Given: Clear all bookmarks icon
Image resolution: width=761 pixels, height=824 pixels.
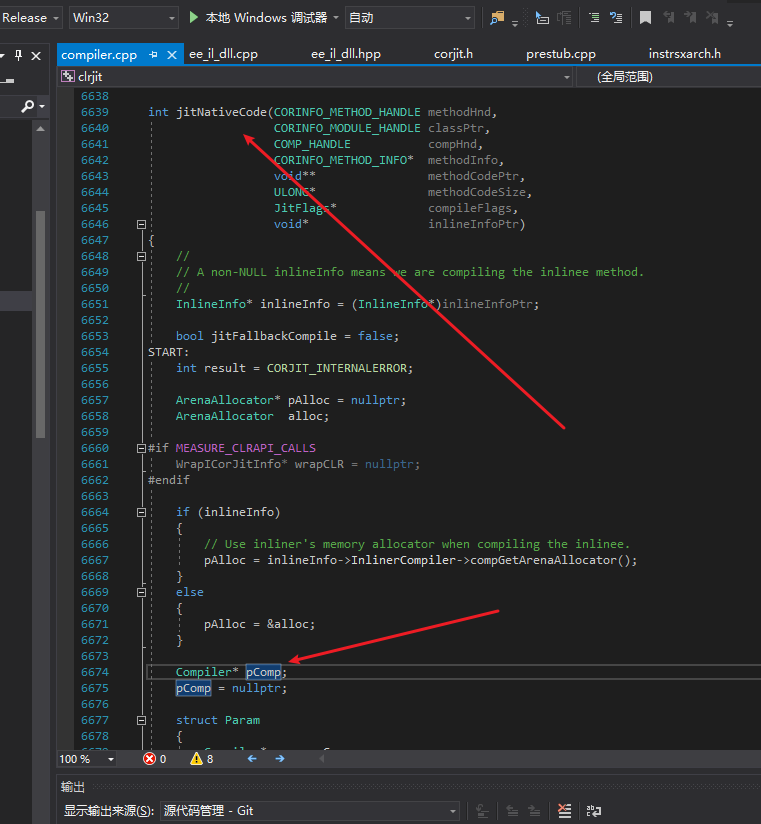Looking at the screenshot, I should coord(712,18).
